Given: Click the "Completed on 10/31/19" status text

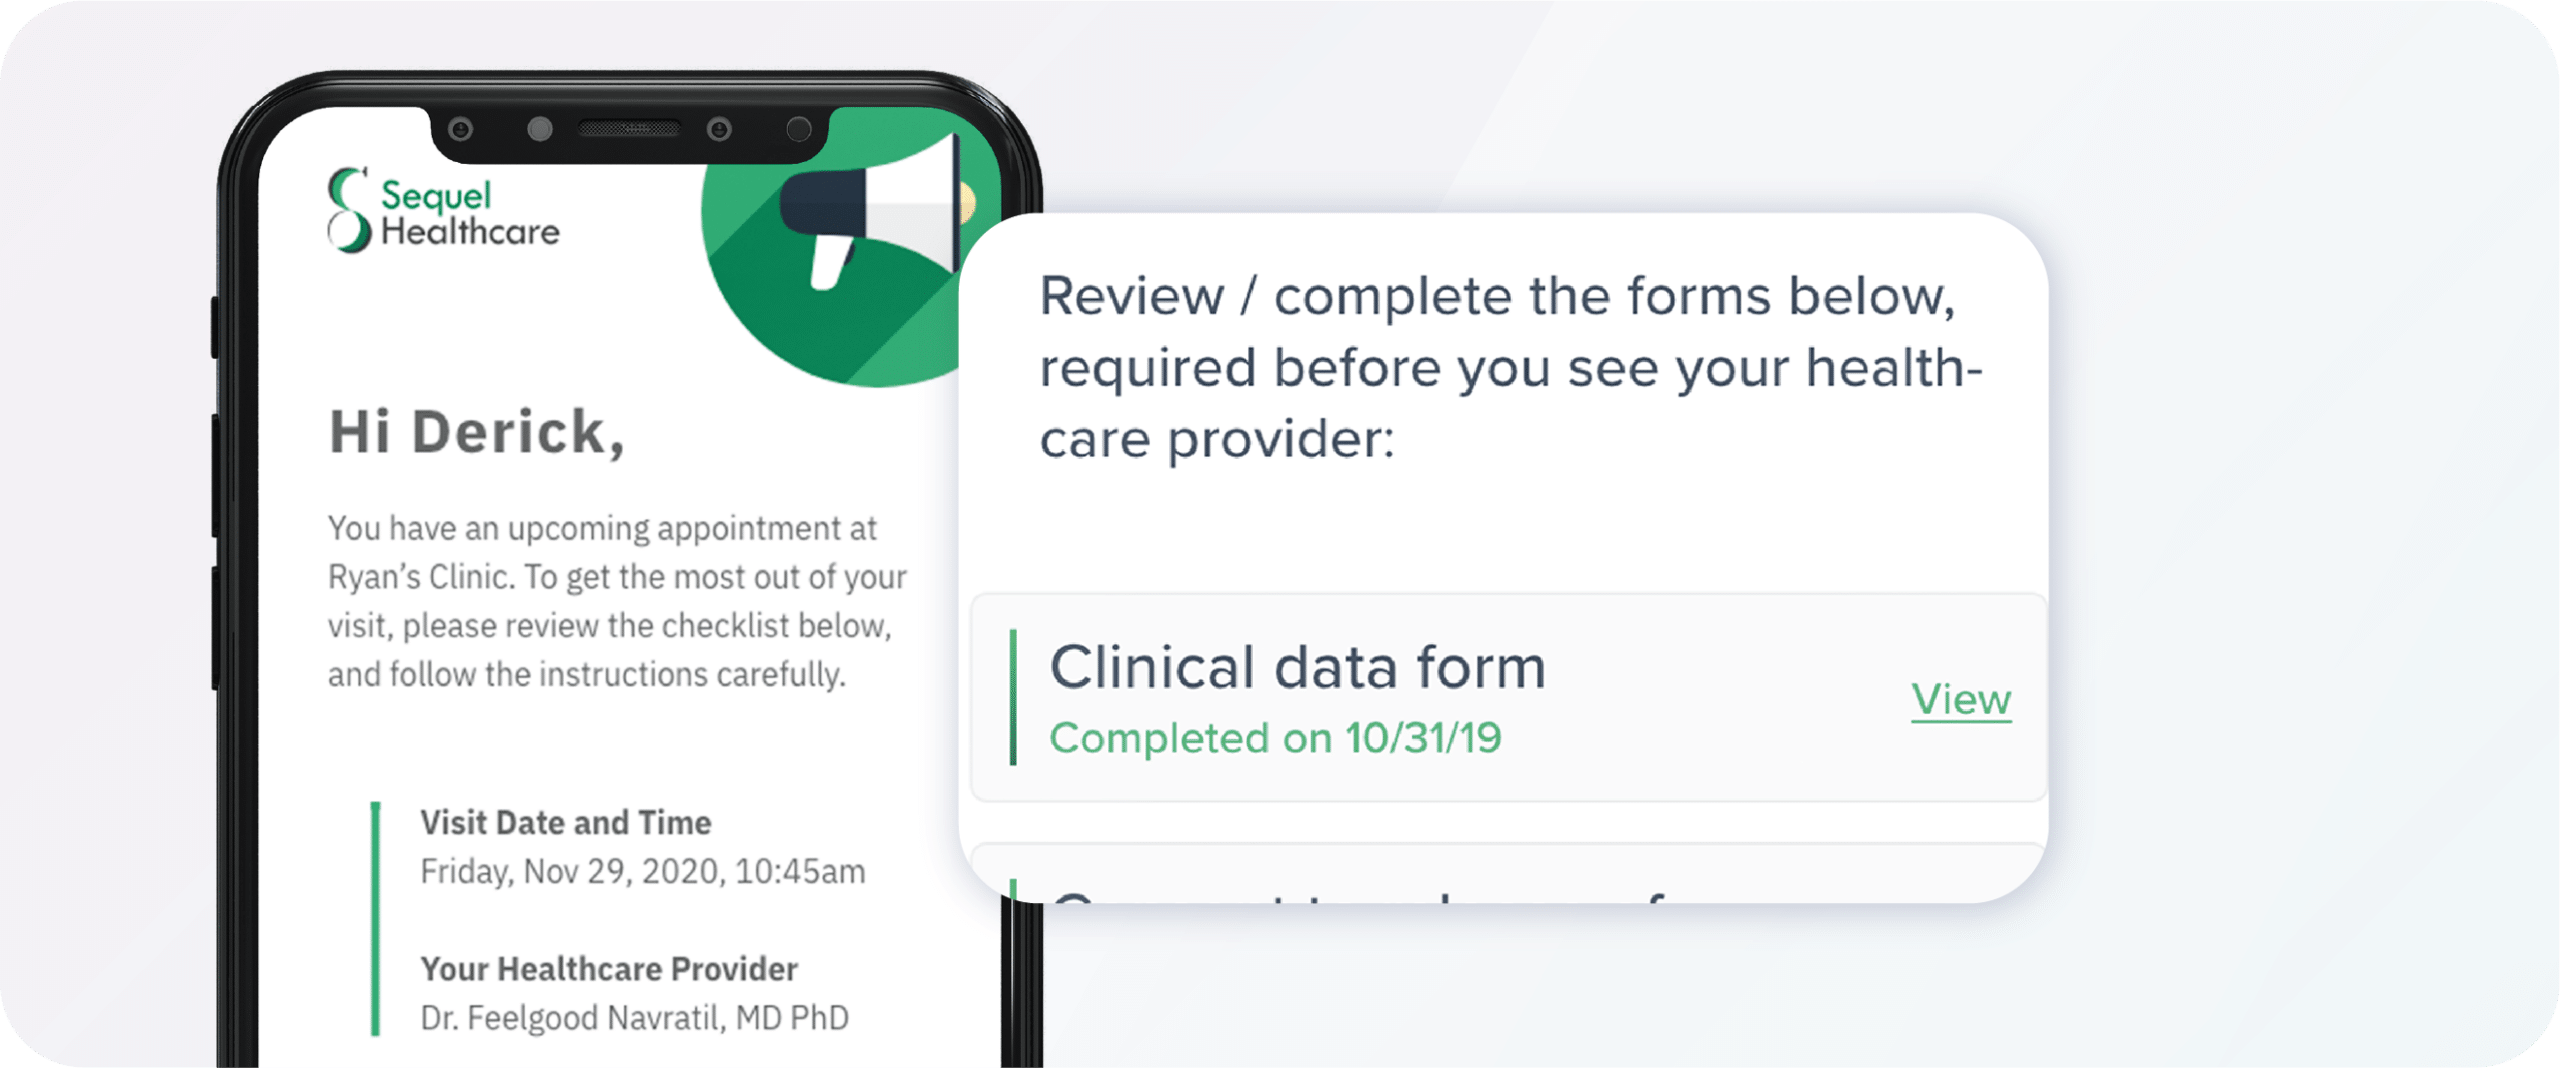Looking at the screenshot, I should [1275, 739].
